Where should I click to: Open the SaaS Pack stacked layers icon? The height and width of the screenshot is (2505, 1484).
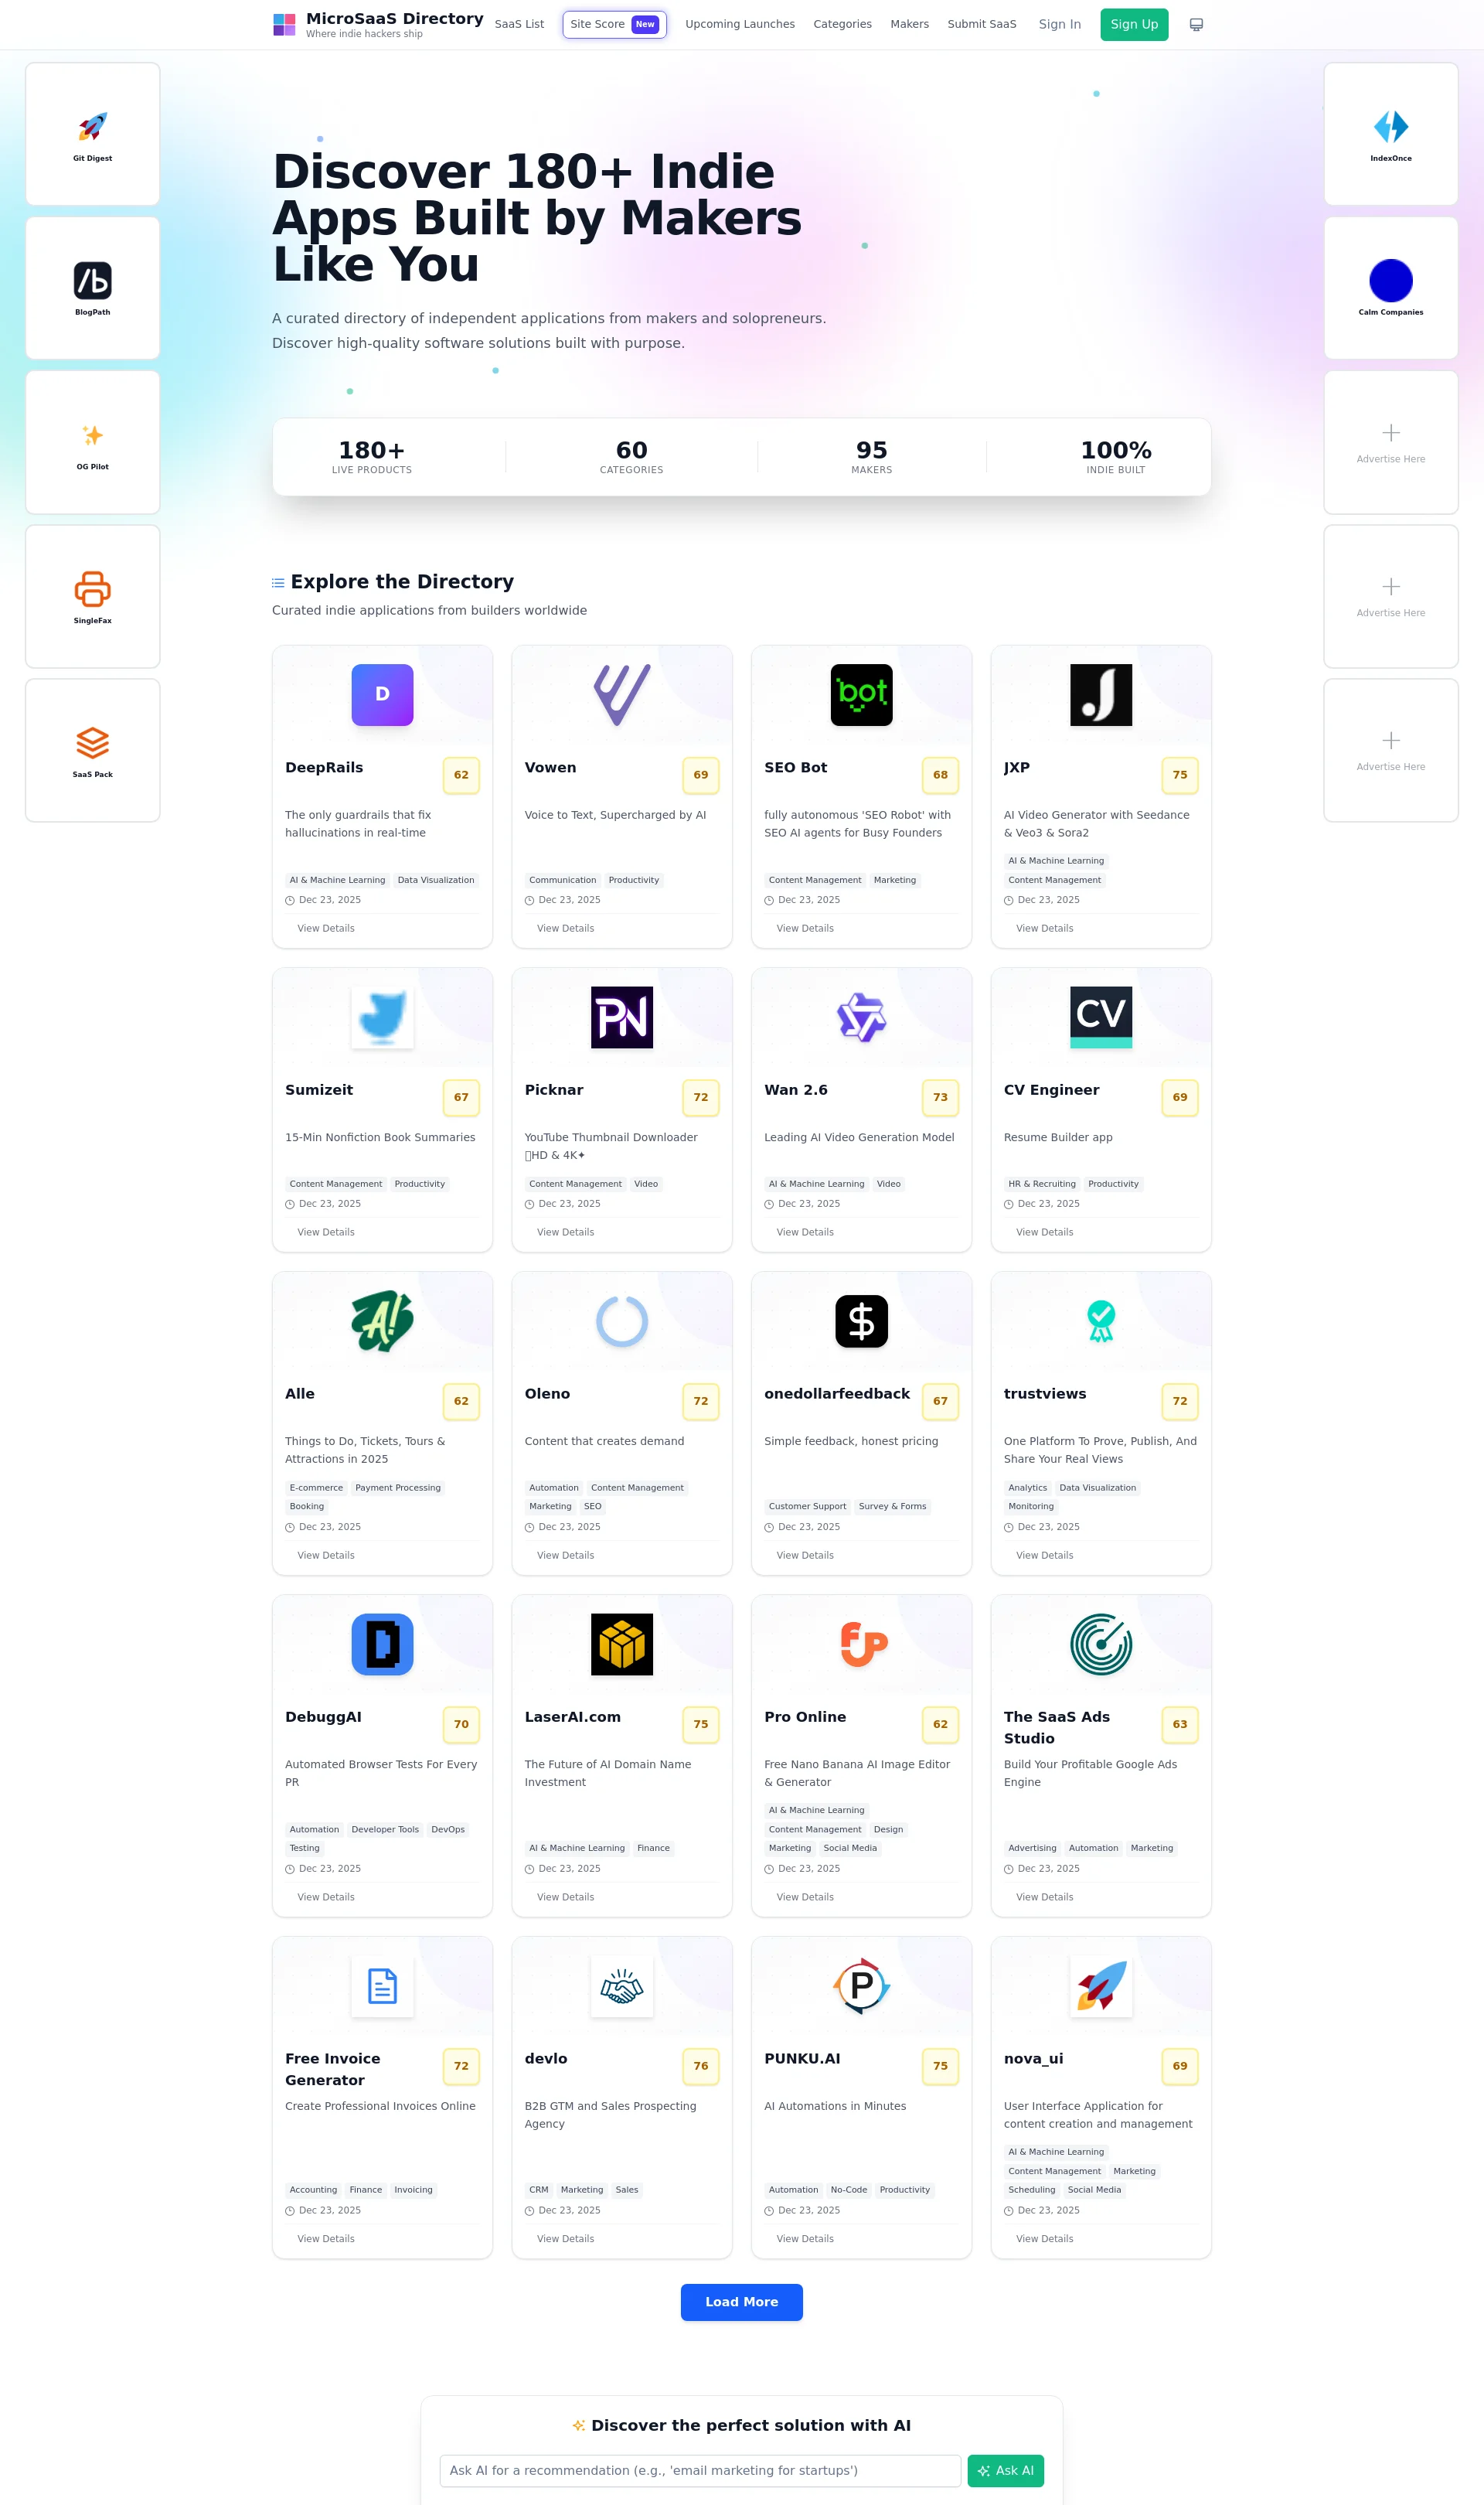point(92,743)
